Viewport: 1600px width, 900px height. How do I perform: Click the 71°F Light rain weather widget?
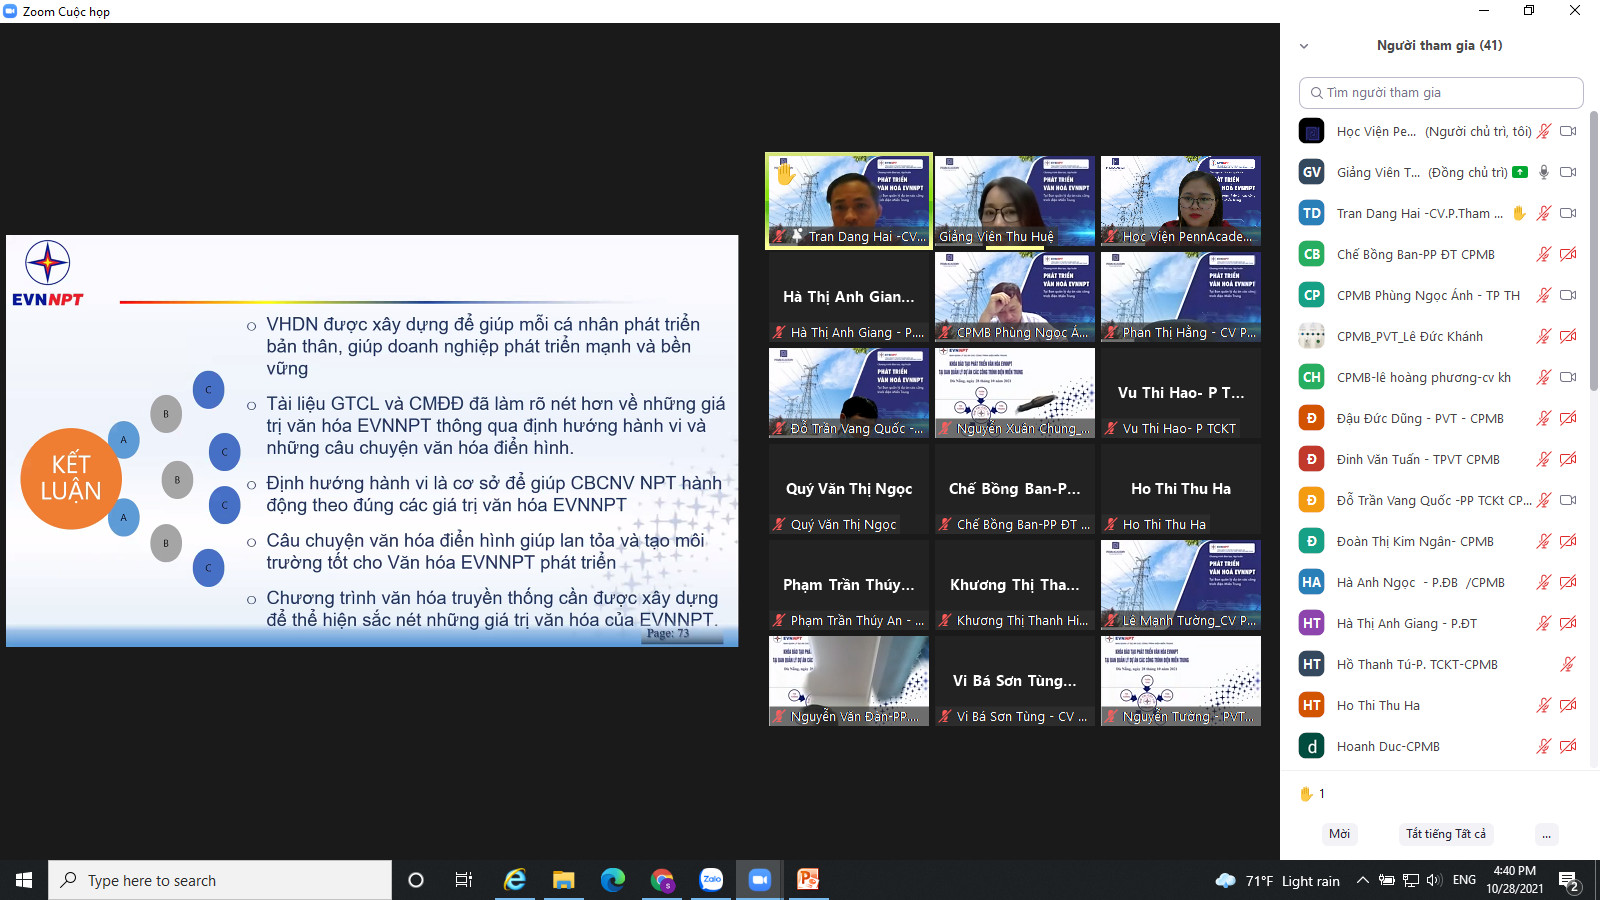pos(1277,881)
